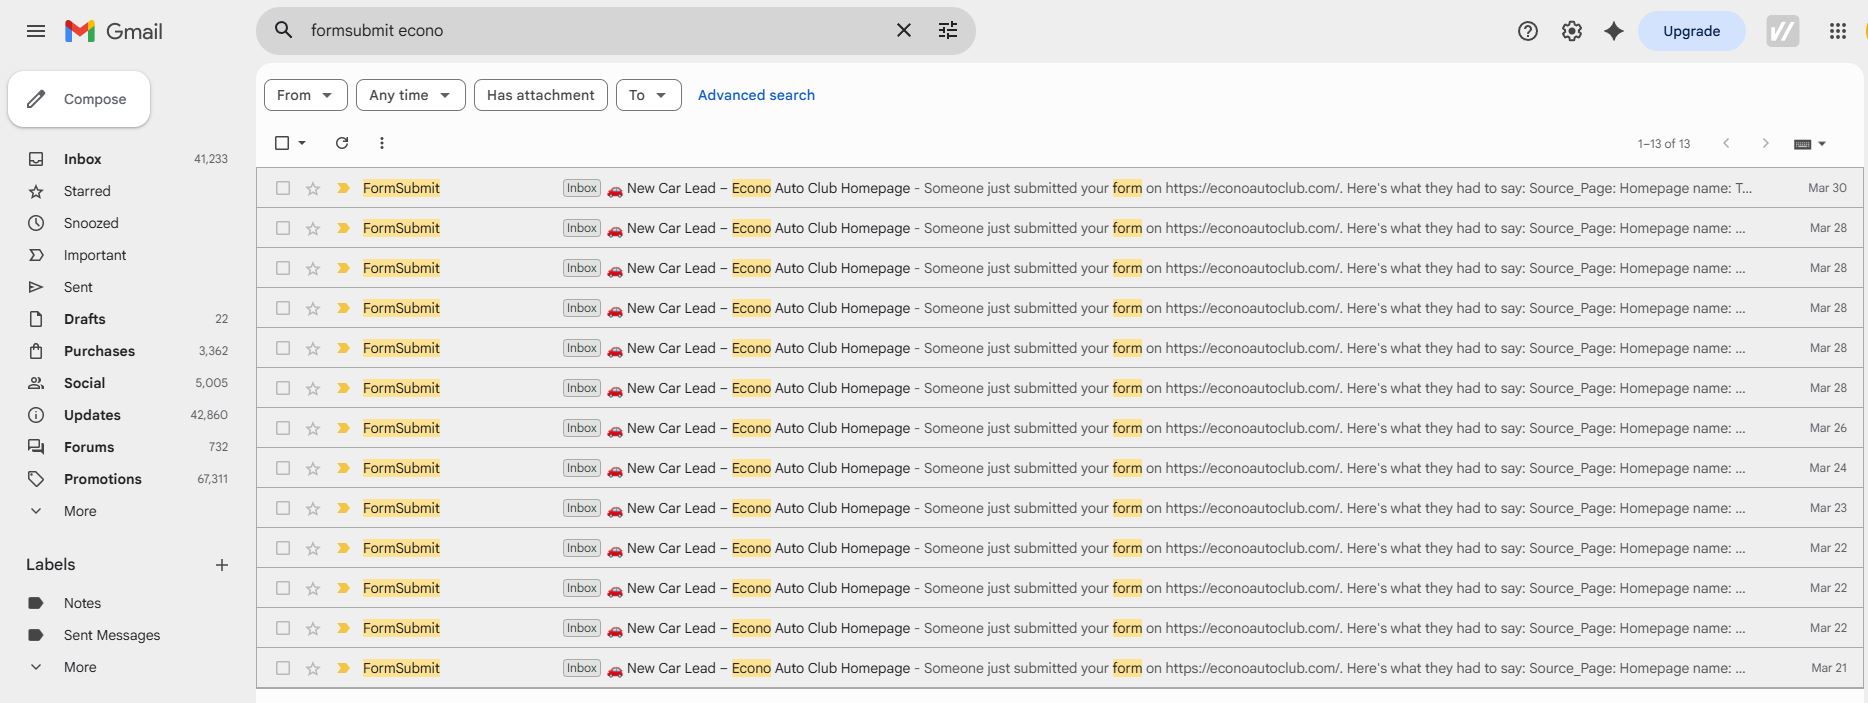Click the search magnifier icon
This screenshot has height=703, width=1868.
[x=284, y=30]
